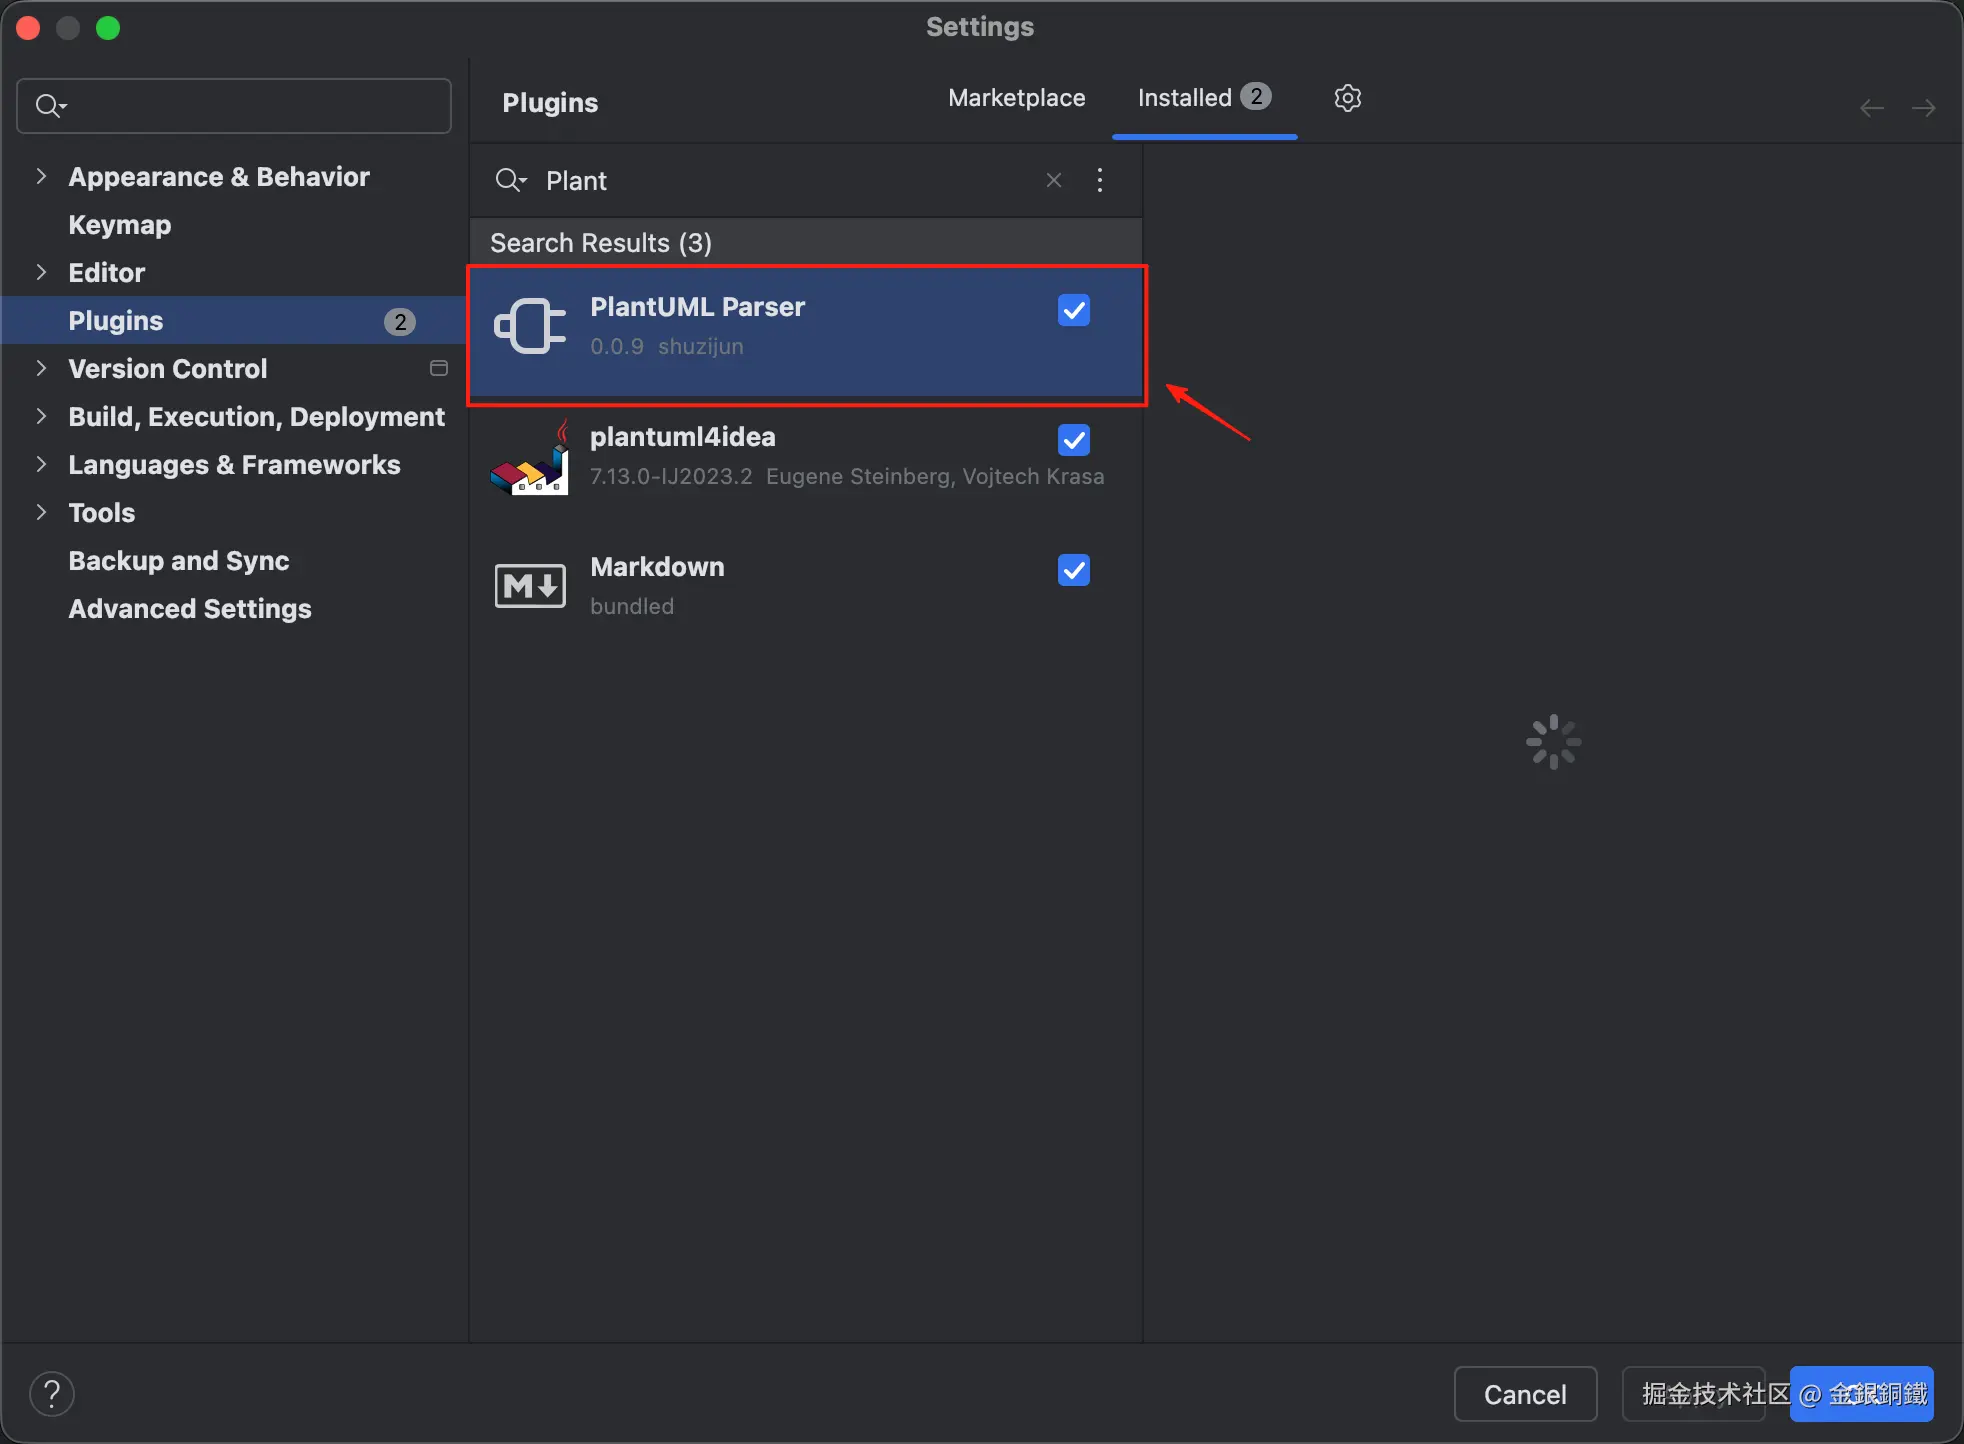Click the help question mark icon
The width and height of the screenshot is (1964, 1444).
[x=52, y=1393]
